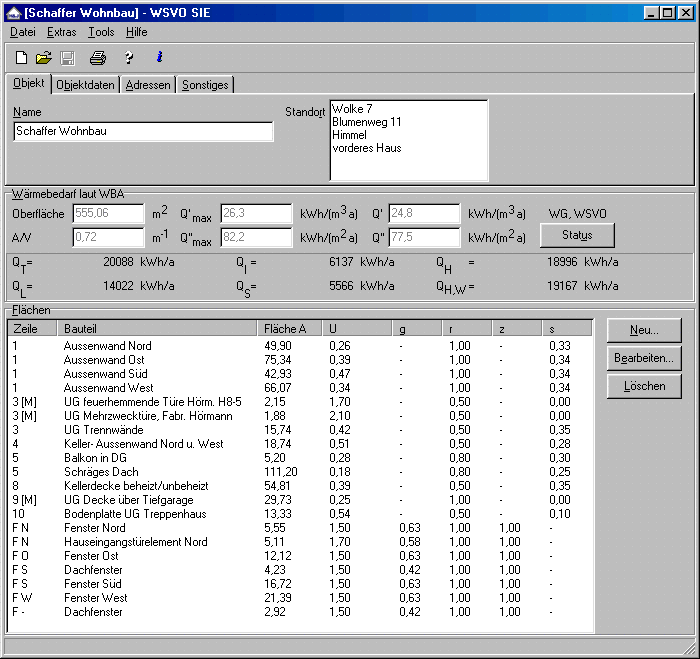Image resolution: width=700 pixels, height=659 pixels.
Task: Click the Name input field
Action: [143, 131]
